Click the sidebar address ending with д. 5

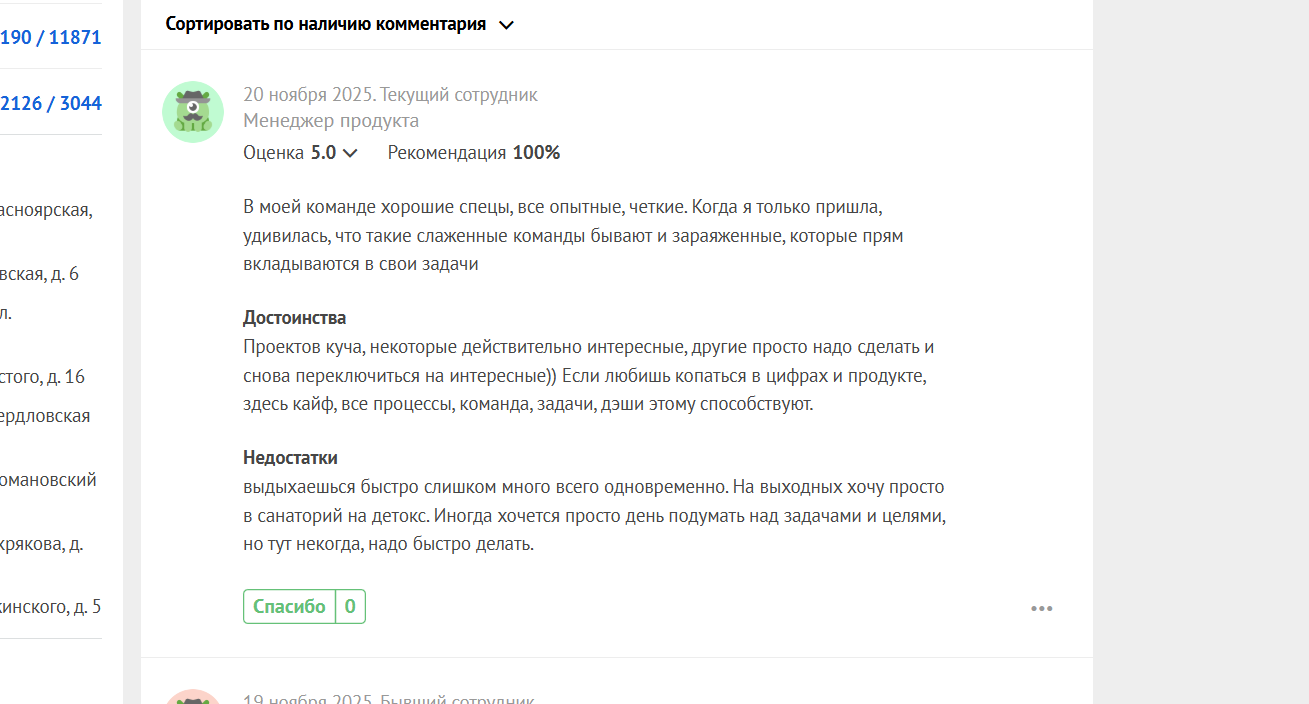pyautogui.click(x=50, y=606)
